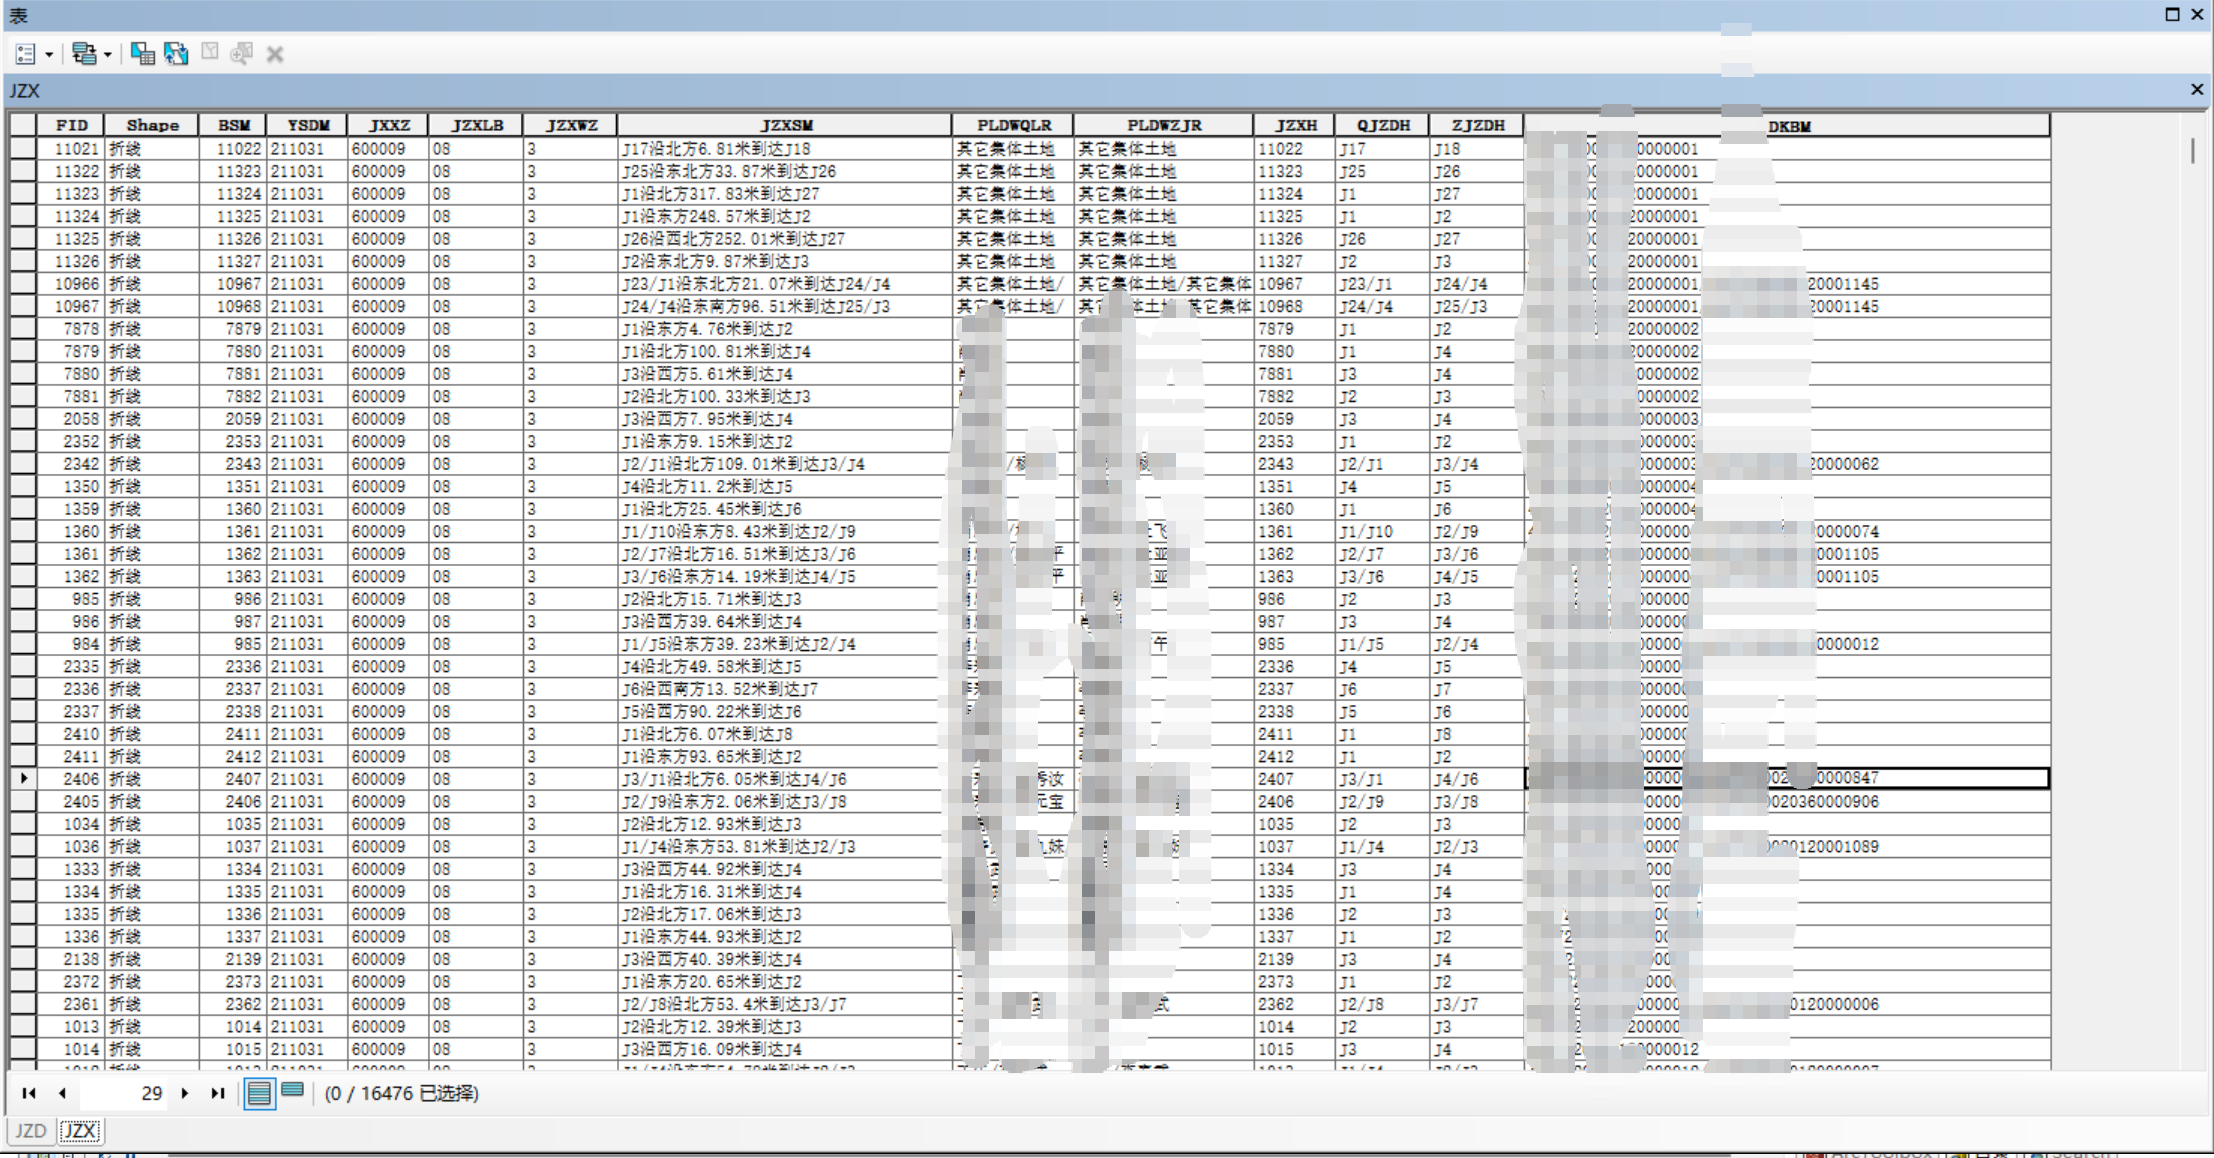Jump to the last record
This screenshot has height=1158, width=2214.
pos(217,1093)
